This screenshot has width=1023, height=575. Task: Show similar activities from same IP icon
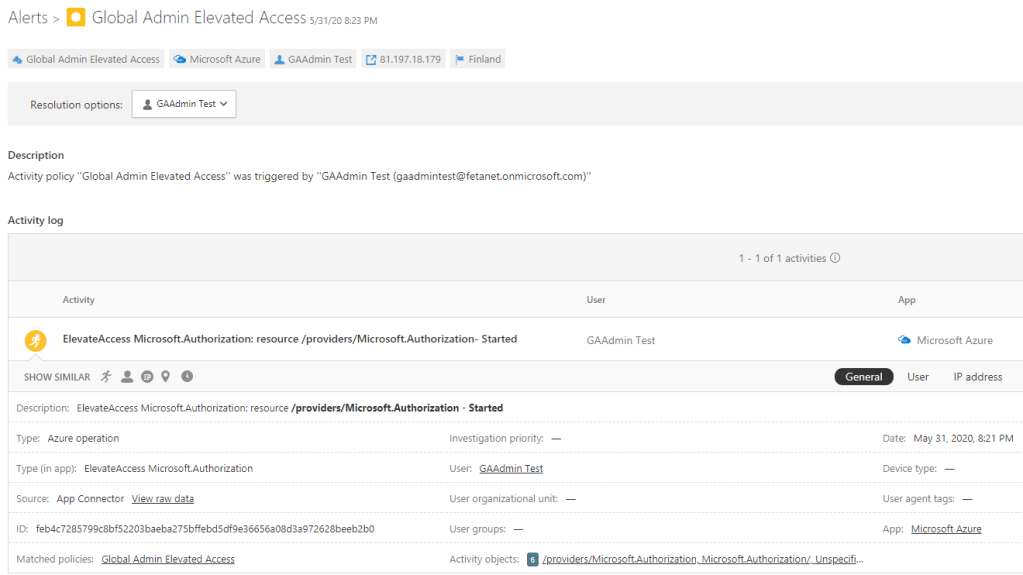[147, 377]
